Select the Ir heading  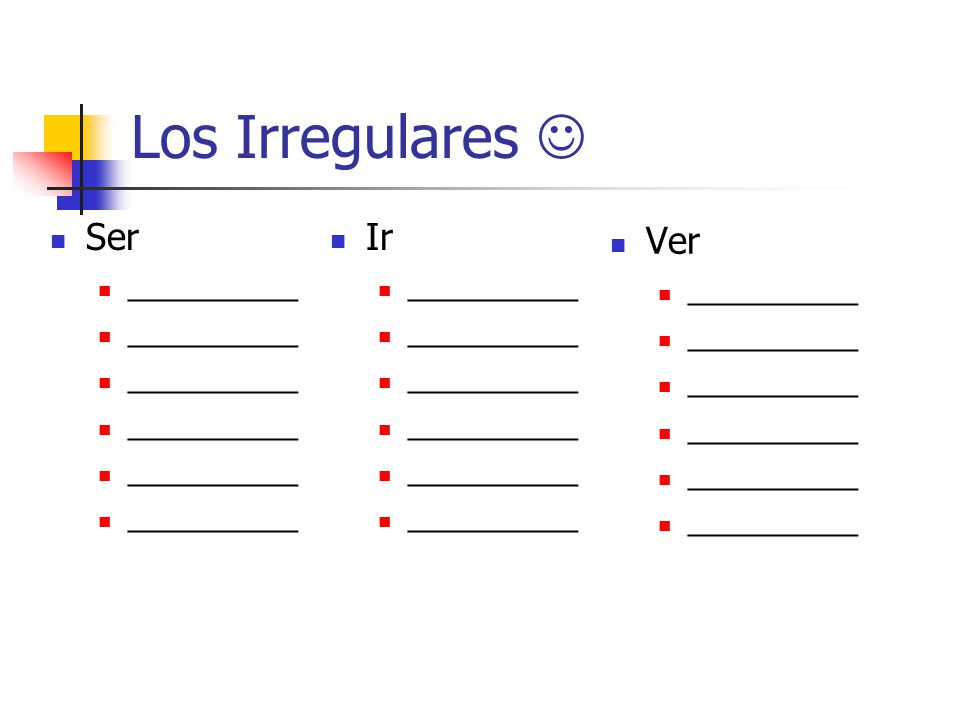[x=379, y=238]
